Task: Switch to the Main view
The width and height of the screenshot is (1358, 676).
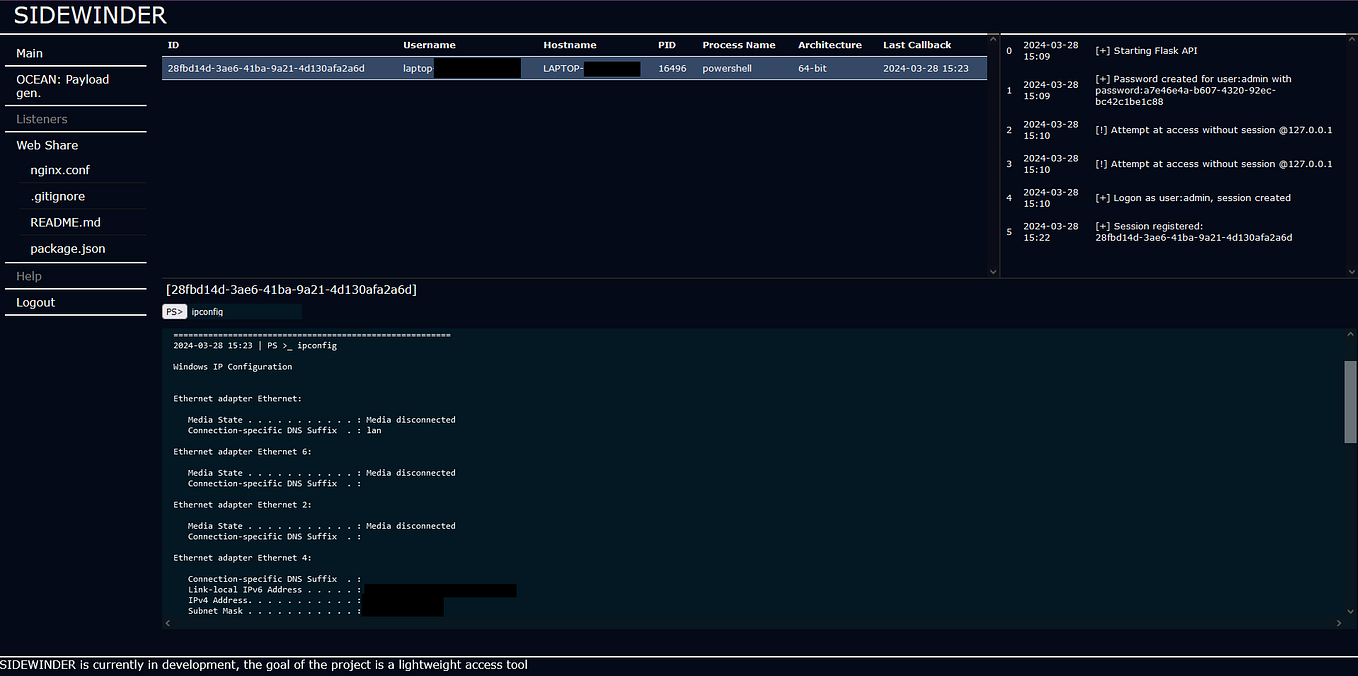Action: [30, 53]
